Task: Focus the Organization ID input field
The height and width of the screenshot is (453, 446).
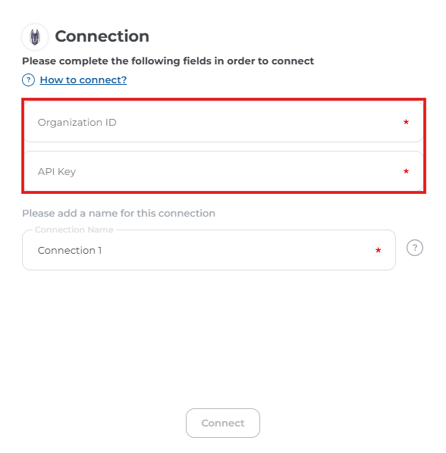Action: tap(223, 122)
